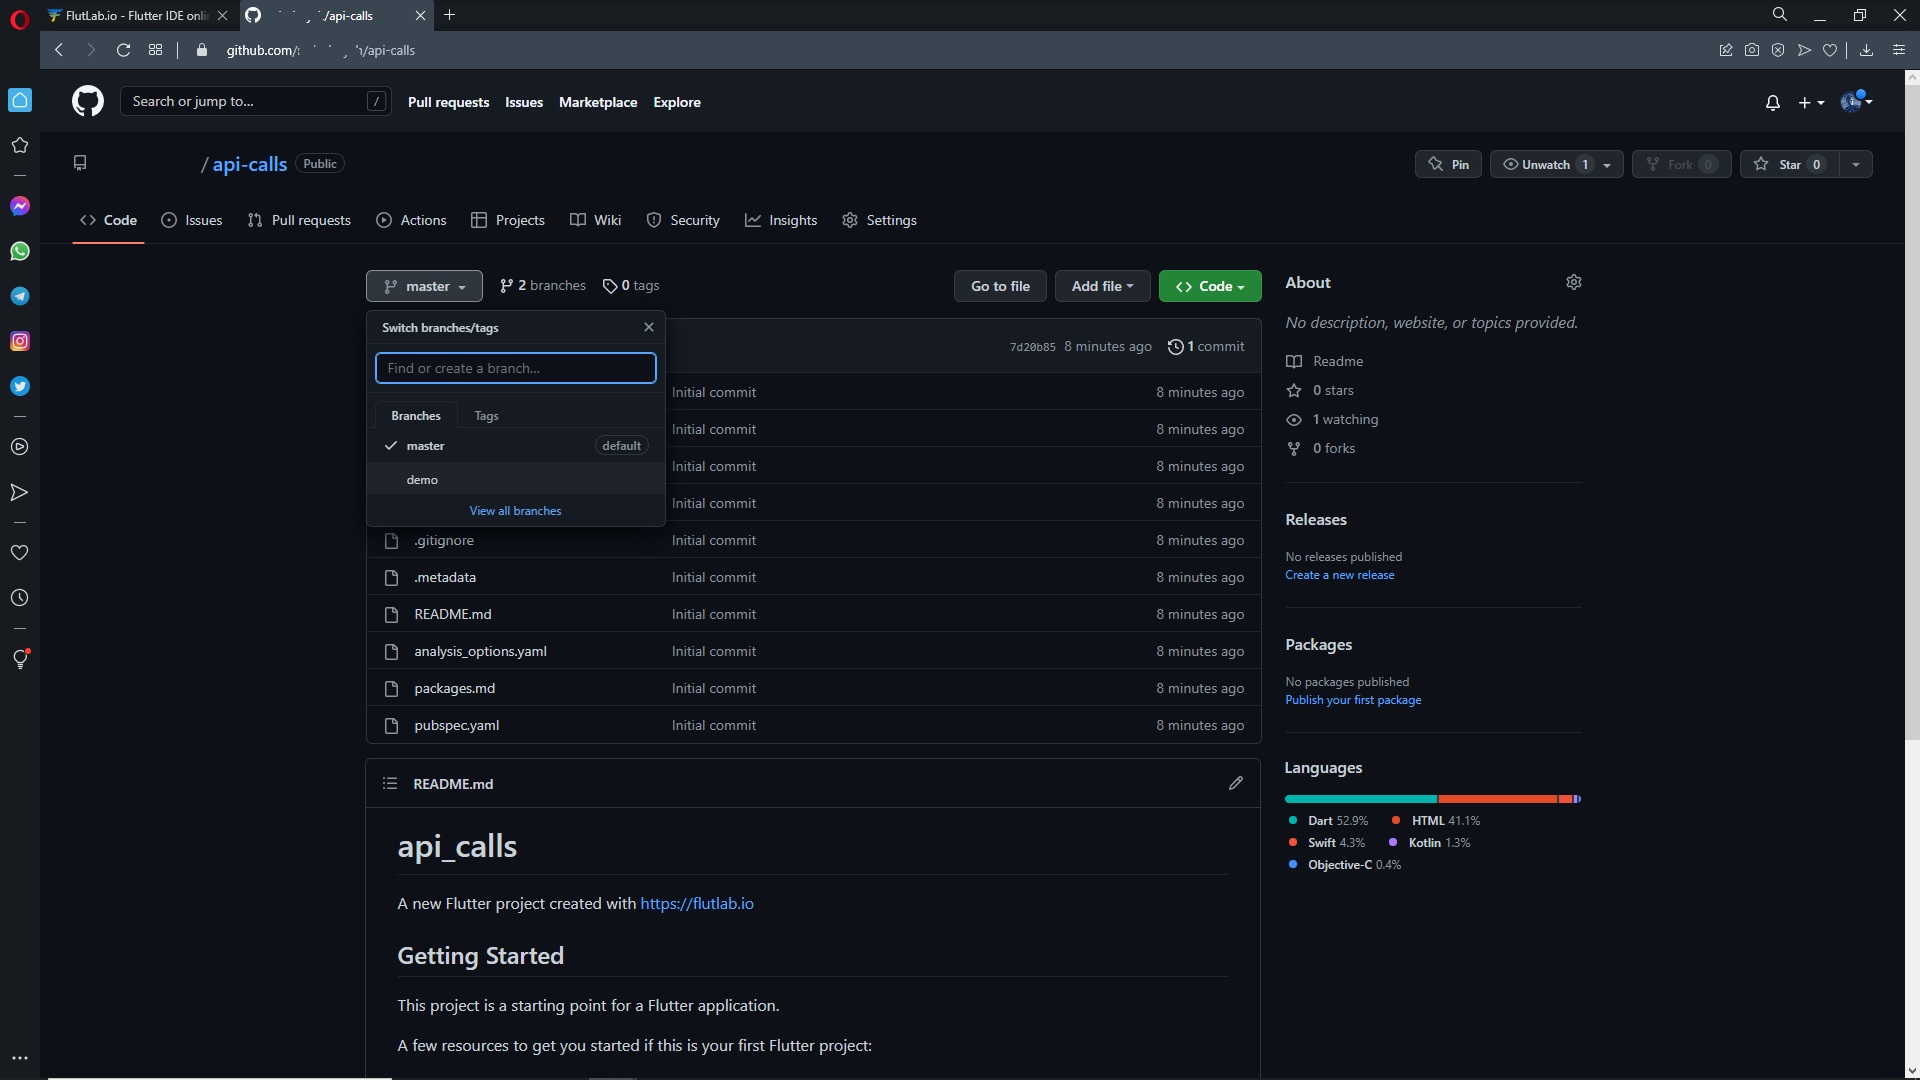Open Star lists dropdown arrow
The width and height of the screenshot is (1920, 1080).
pyautogui.click(x=1856, y=164)
